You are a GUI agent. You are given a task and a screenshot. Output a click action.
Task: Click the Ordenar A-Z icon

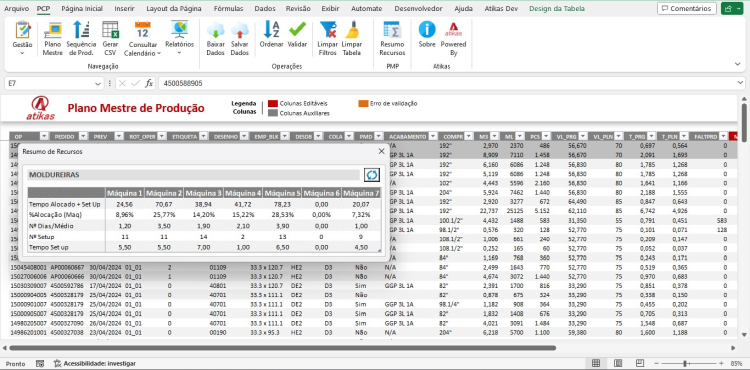272,30
